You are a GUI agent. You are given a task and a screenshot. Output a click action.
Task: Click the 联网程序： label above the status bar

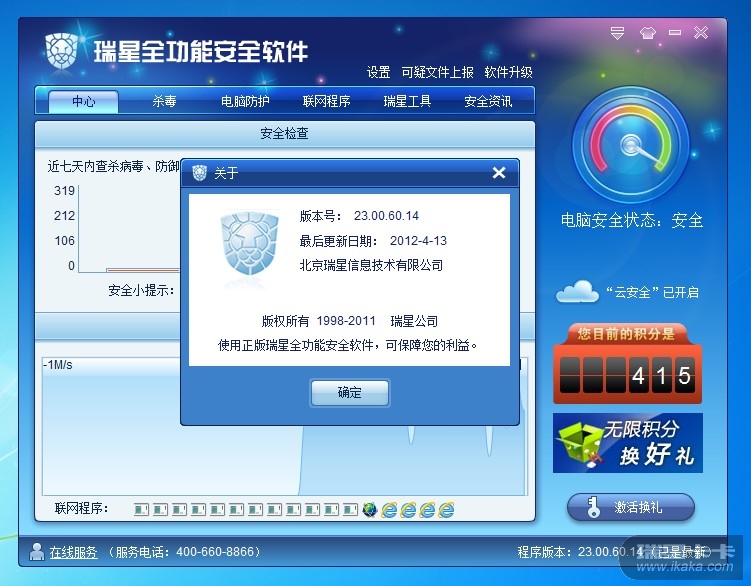[81, 508]
